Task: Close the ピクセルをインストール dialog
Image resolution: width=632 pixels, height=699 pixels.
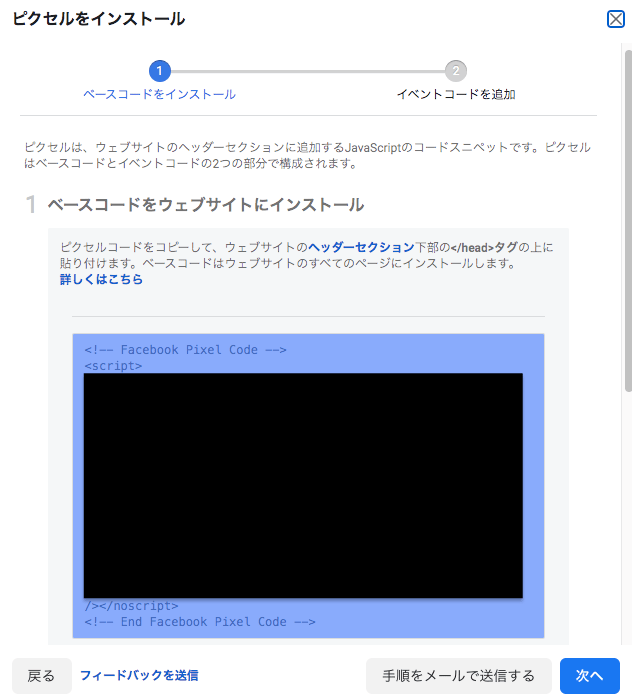Action: (616, 19)
